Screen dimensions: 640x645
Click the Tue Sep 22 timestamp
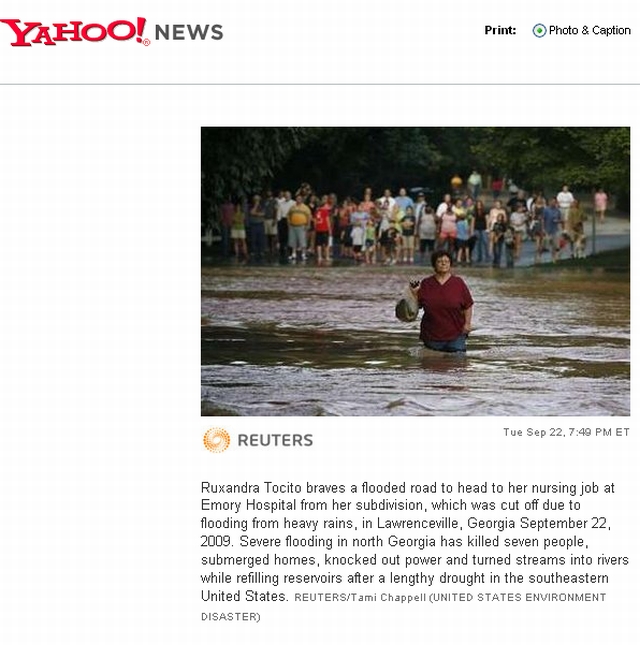[x=566, y=432]
